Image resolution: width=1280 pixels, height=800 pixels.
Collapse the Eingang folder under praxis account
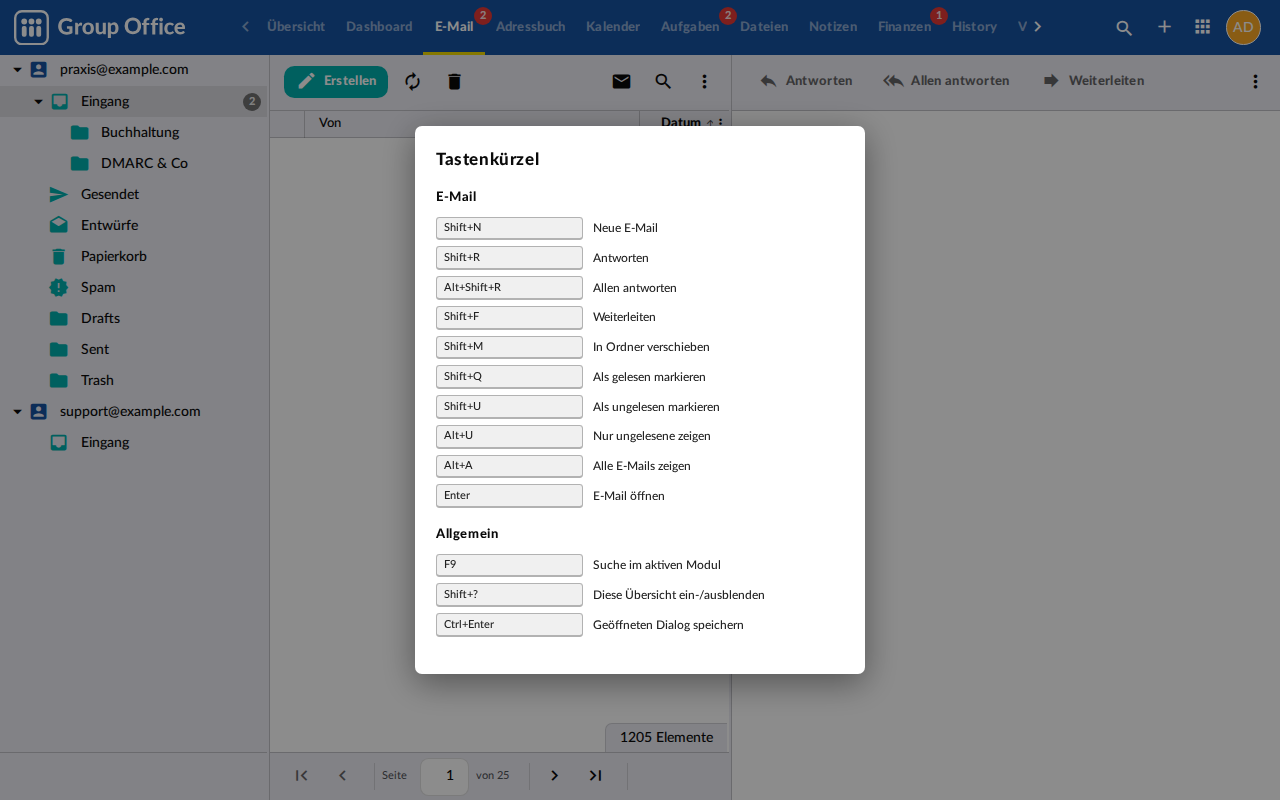38,101
